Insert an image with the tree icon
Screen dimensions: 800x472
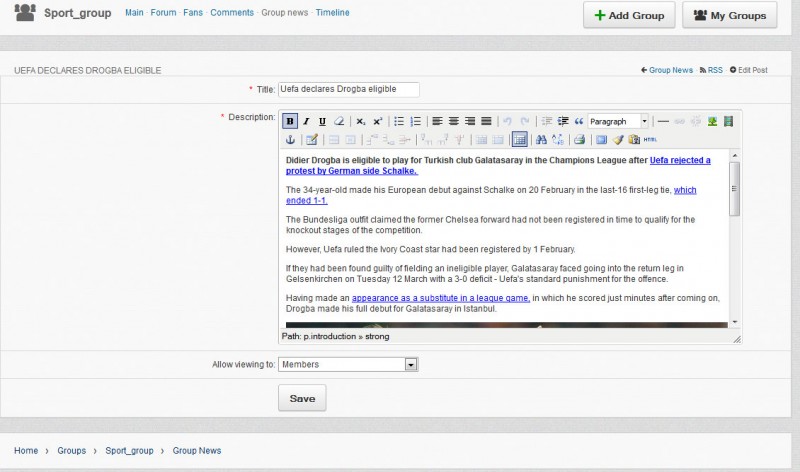click(712, 121)
